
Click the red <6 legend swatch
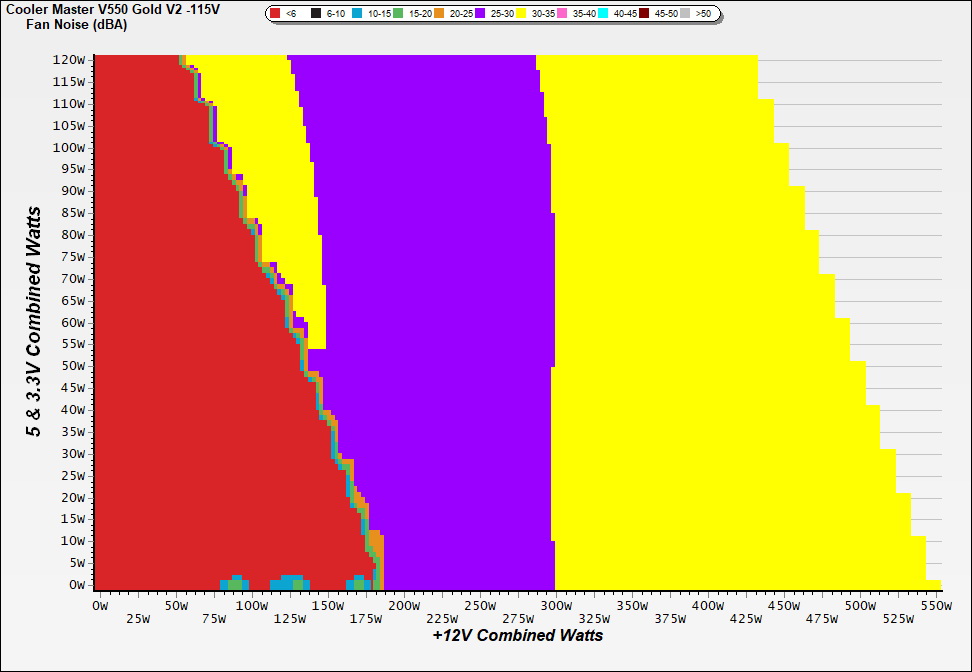tap(276, 14)
